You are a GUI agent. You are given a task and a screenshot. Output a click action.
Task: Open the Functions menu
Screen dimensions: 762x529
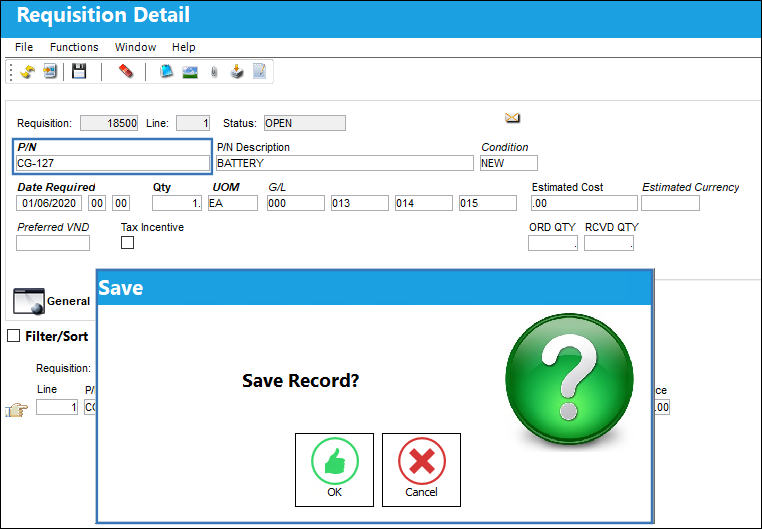74,47
